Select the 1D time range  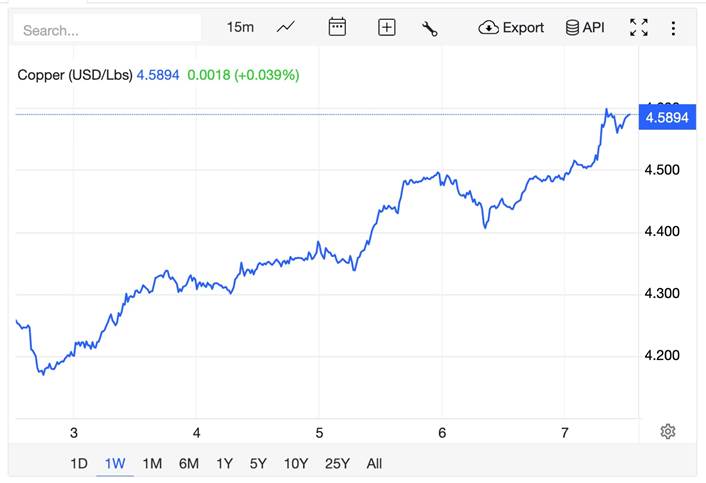click(79, 463)
